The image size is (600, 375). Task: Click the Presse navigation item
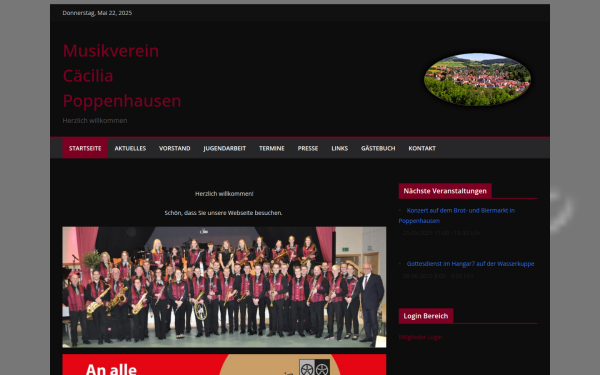click(x=308, y=148)
